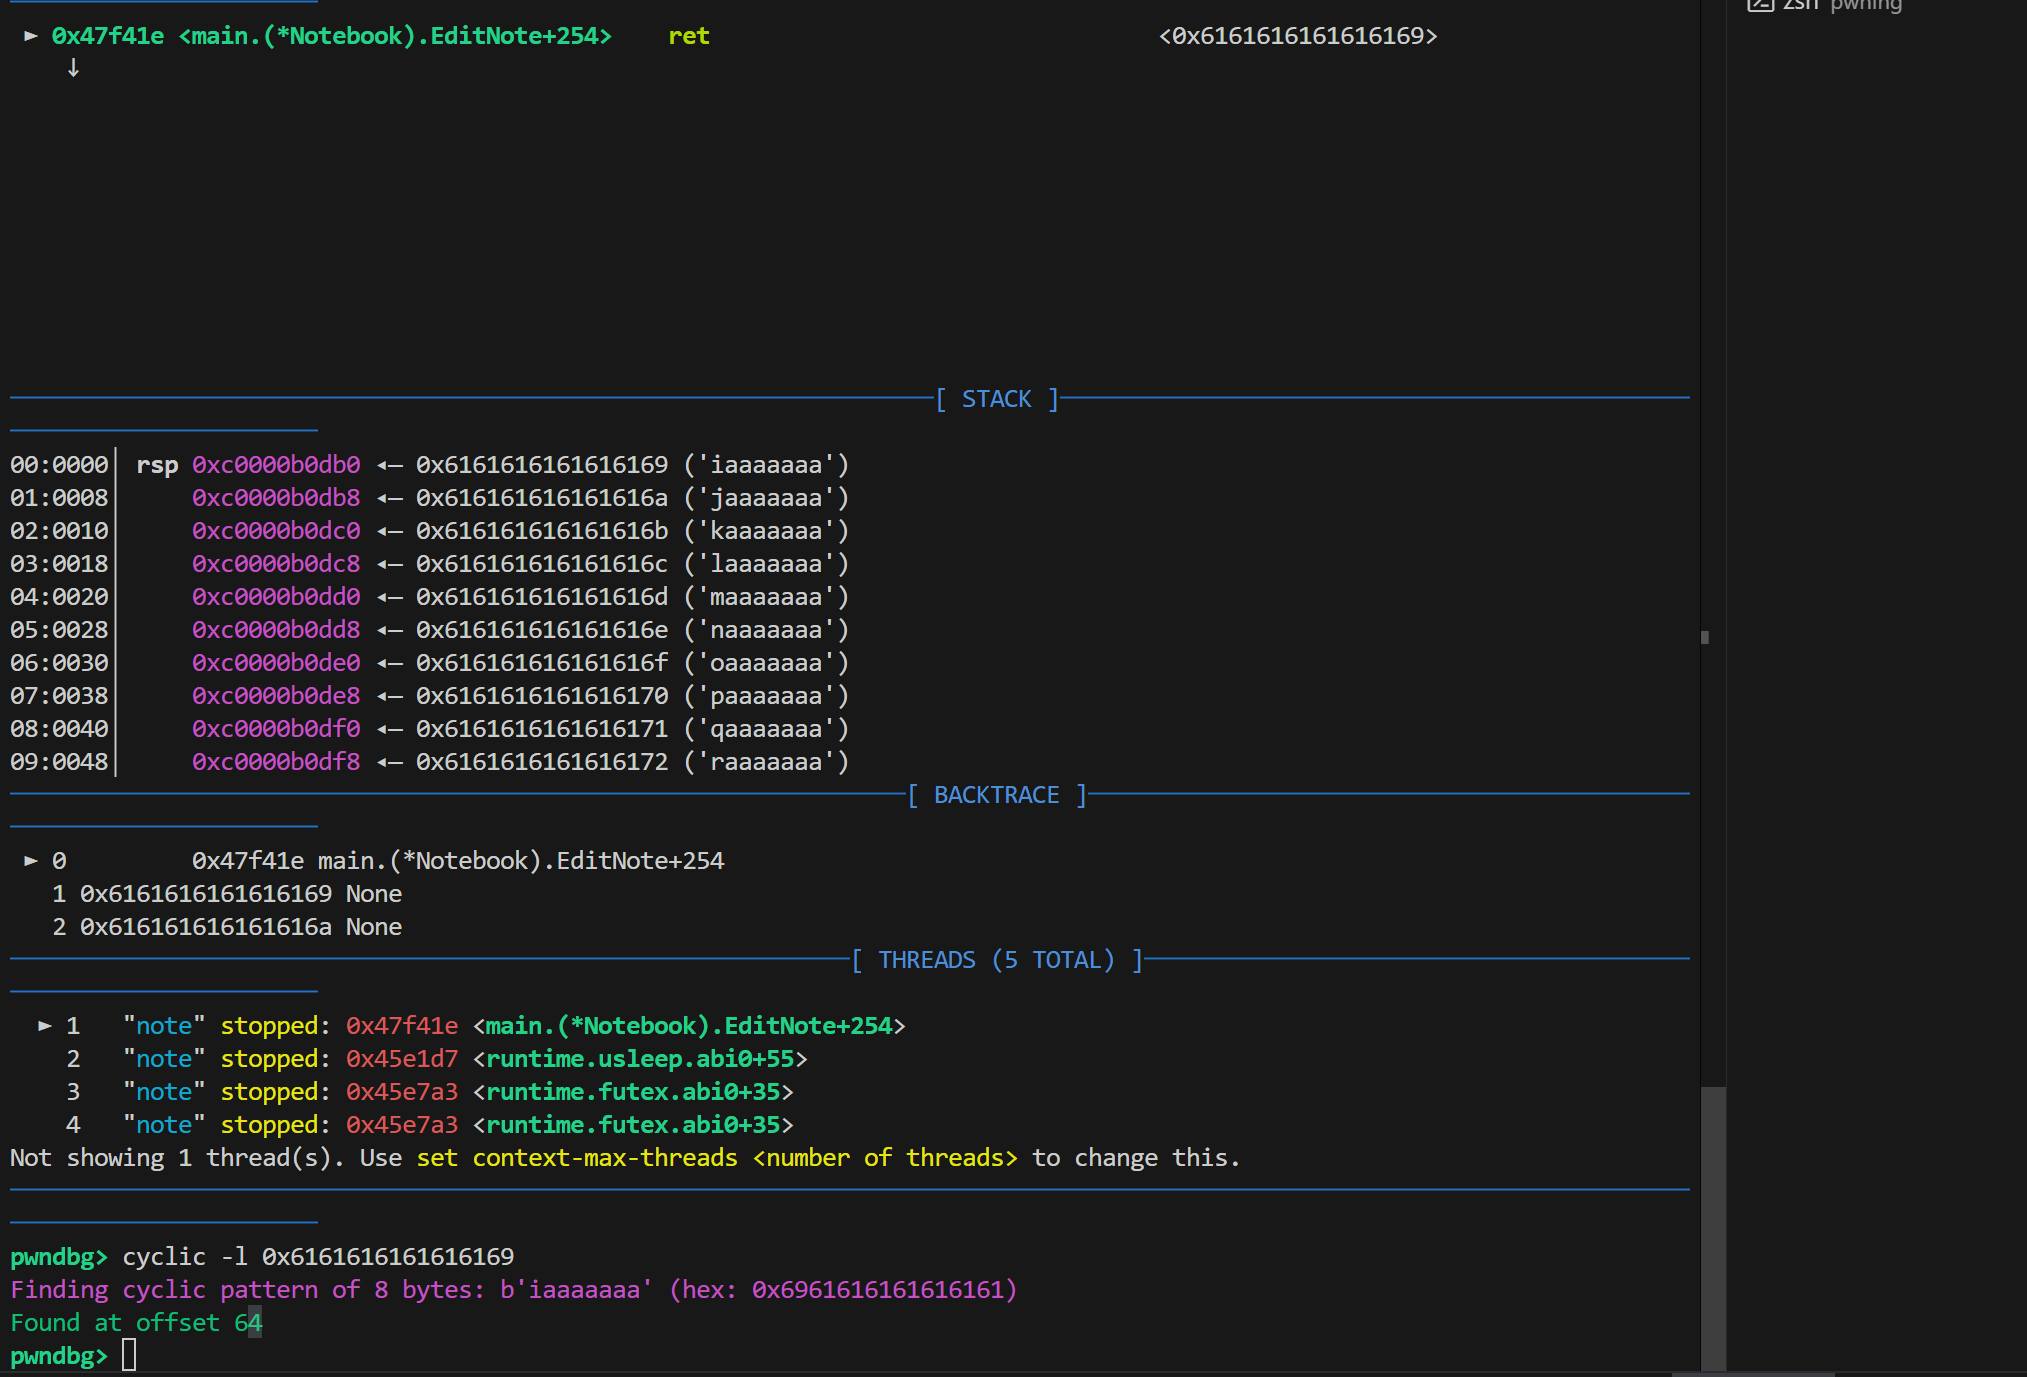This screenshot has height=1377, width=2027.
Task: Click the terminal icon beside zsh
Action: click(x=1760, y=5)
